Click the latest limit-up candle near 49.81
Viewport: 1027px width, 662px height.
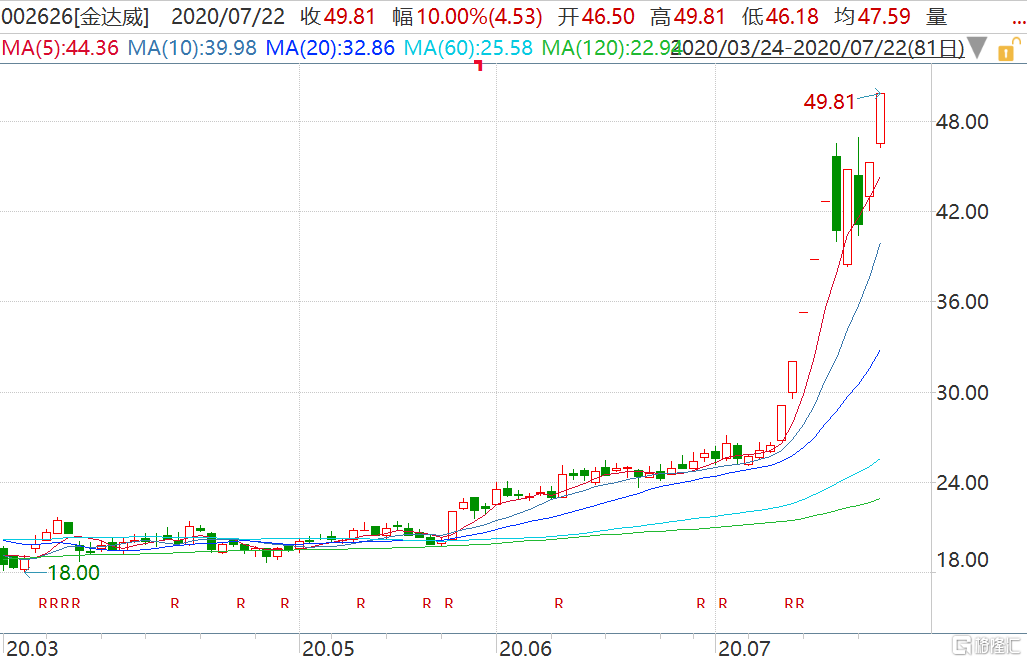point(880,119)
